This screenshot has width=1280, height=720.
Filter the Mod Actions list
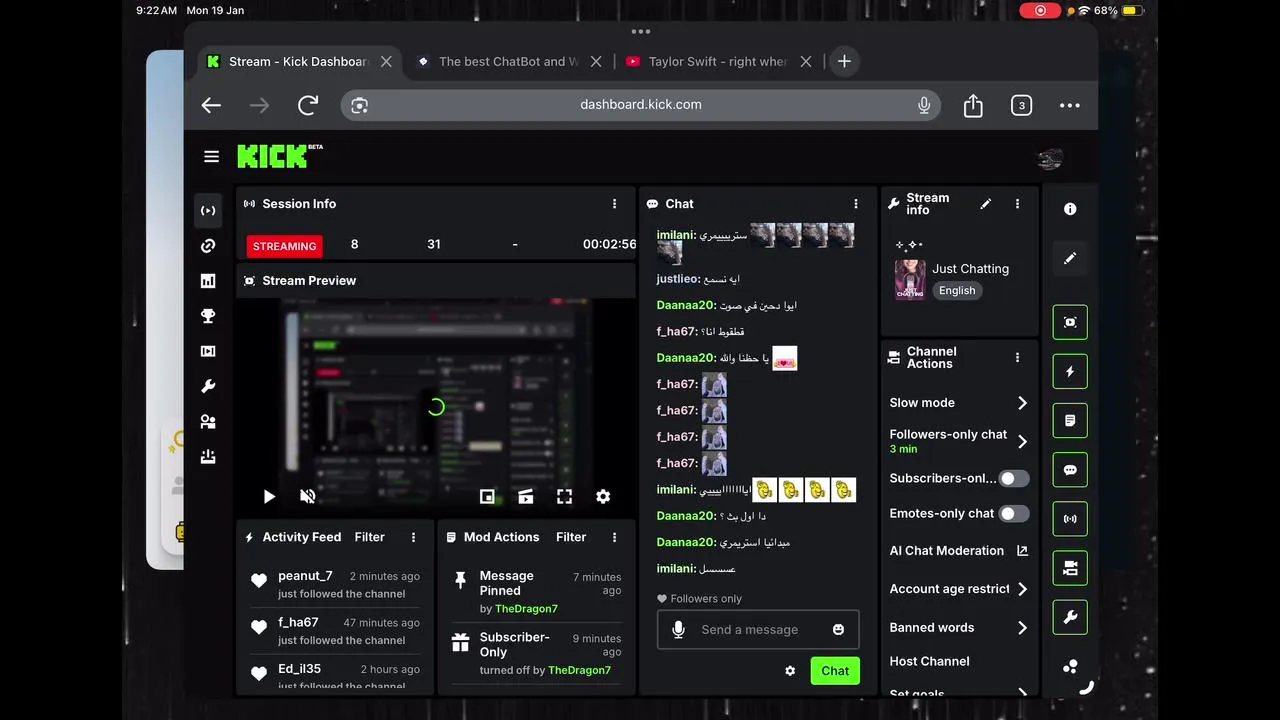571,537
